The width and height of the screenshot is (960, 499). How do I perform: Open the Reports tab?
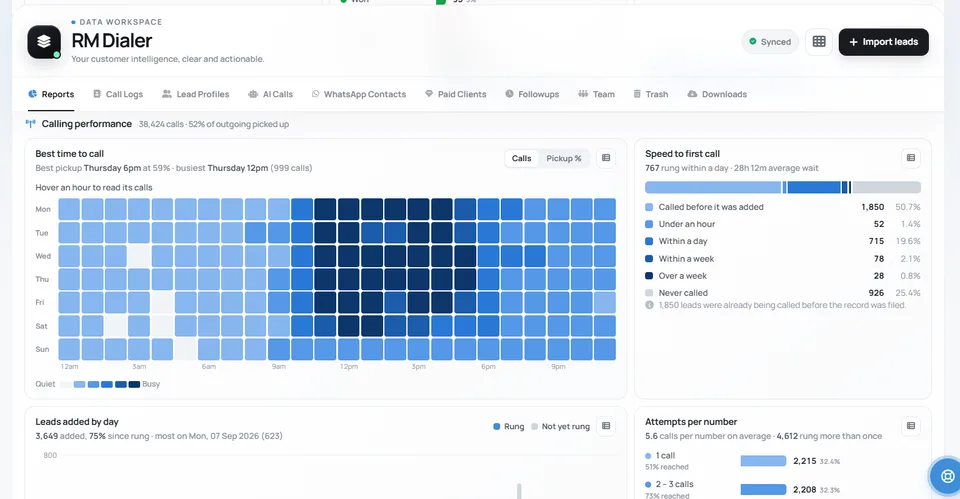pos(51,94)
